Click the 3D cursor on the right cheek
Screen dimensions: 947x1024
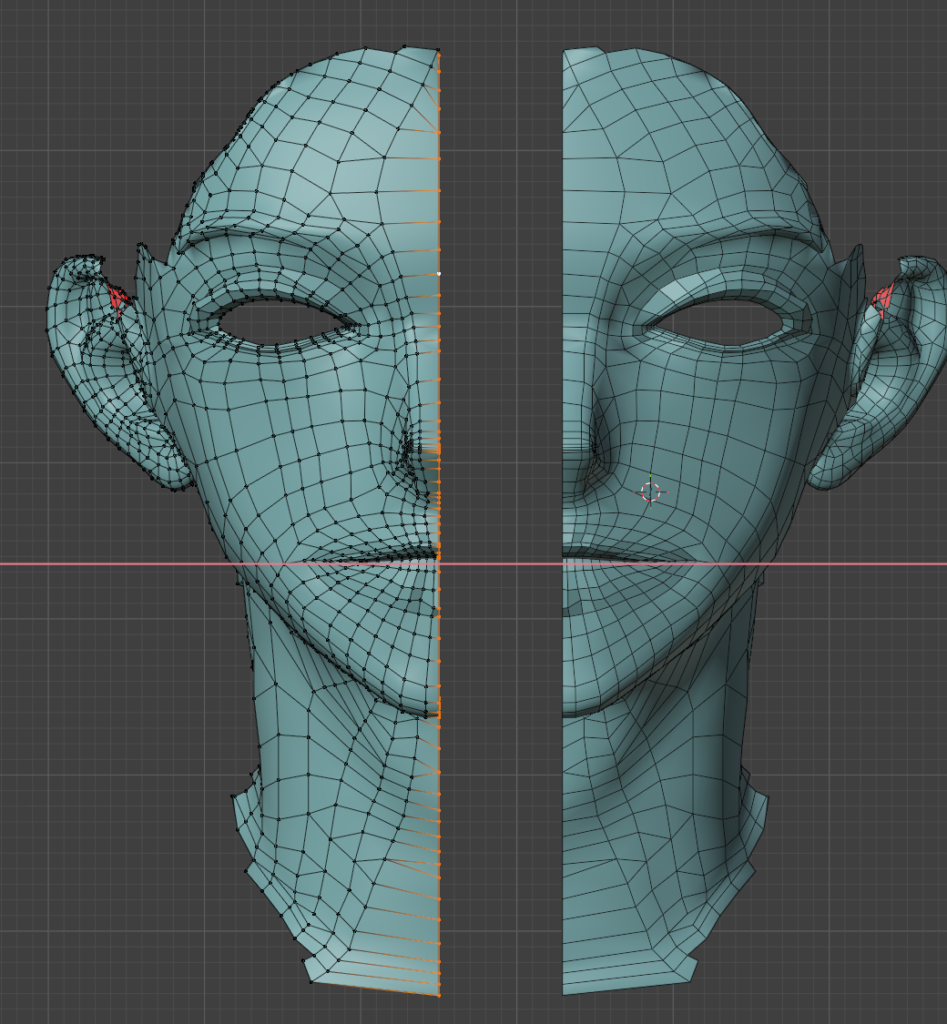click(x=651, y=491)
